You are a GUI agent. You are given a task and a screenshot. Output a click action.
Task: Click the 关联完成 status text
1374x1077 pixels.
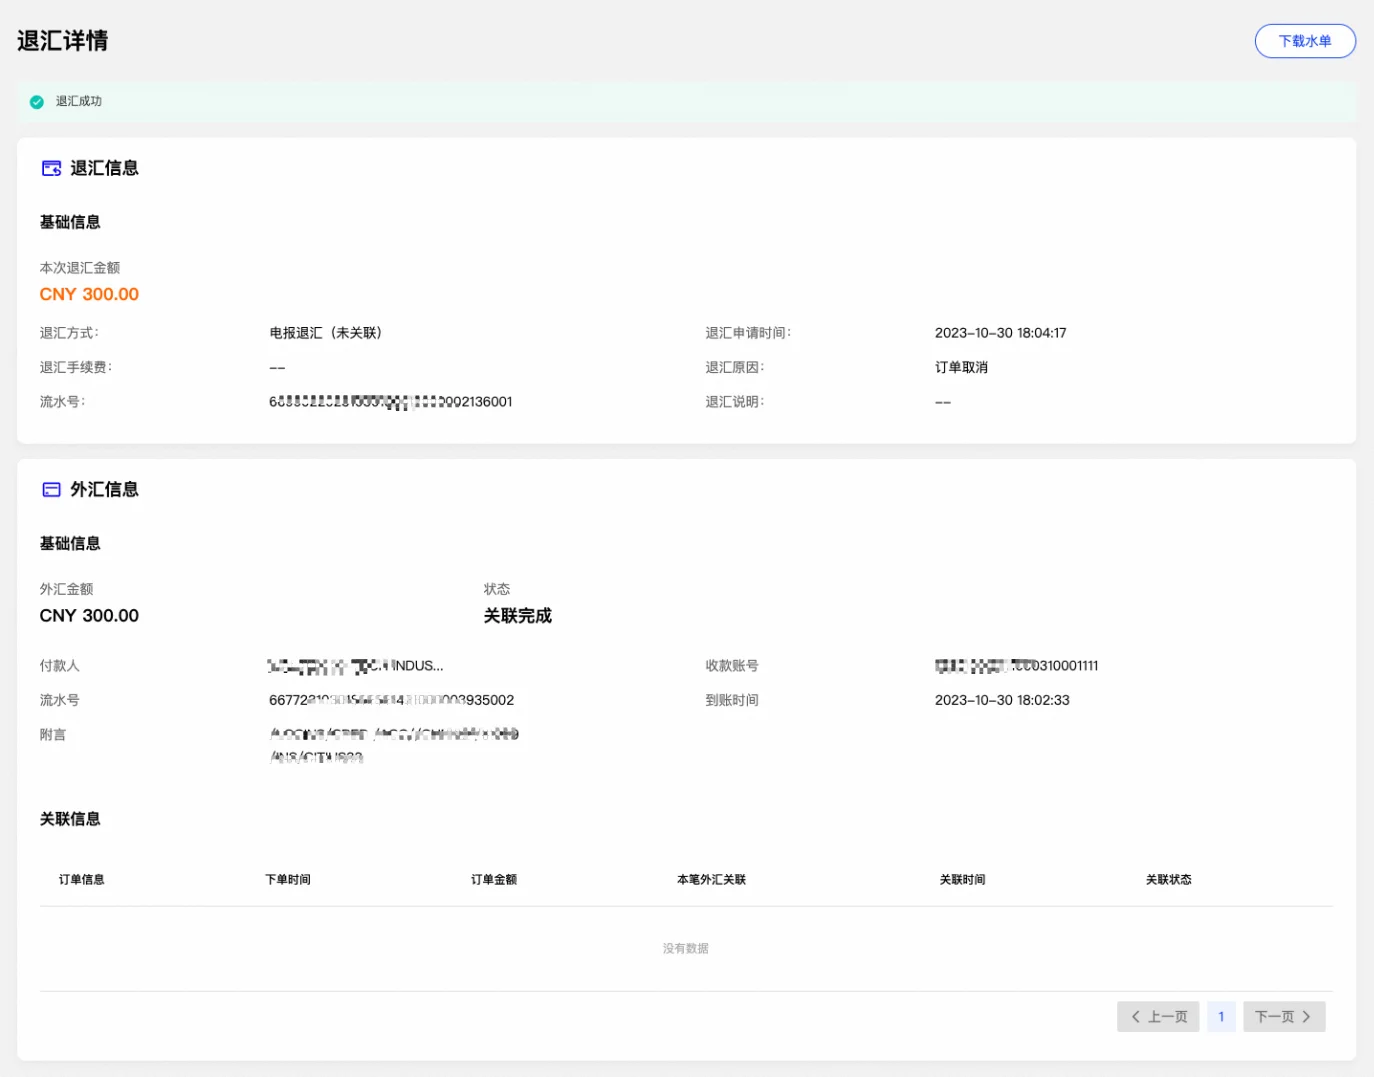pos(517,616)
